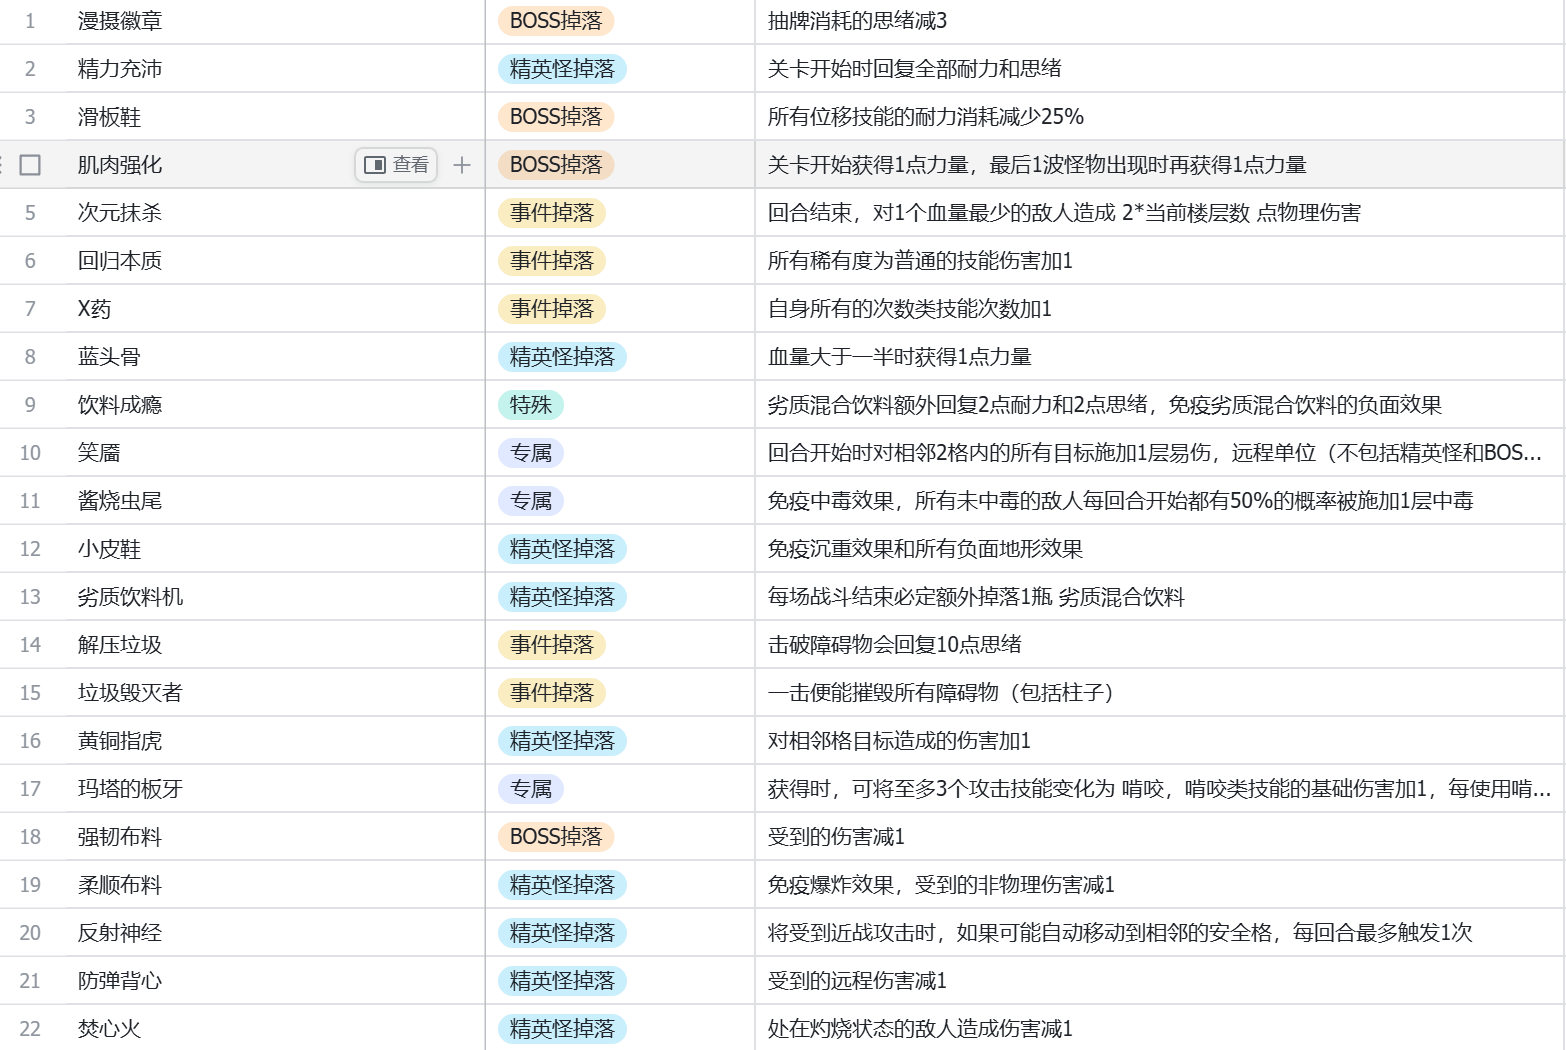Screen dimensions: 1566x1050
Task: Select the X药 name cell
Action: tap(275, 309)
